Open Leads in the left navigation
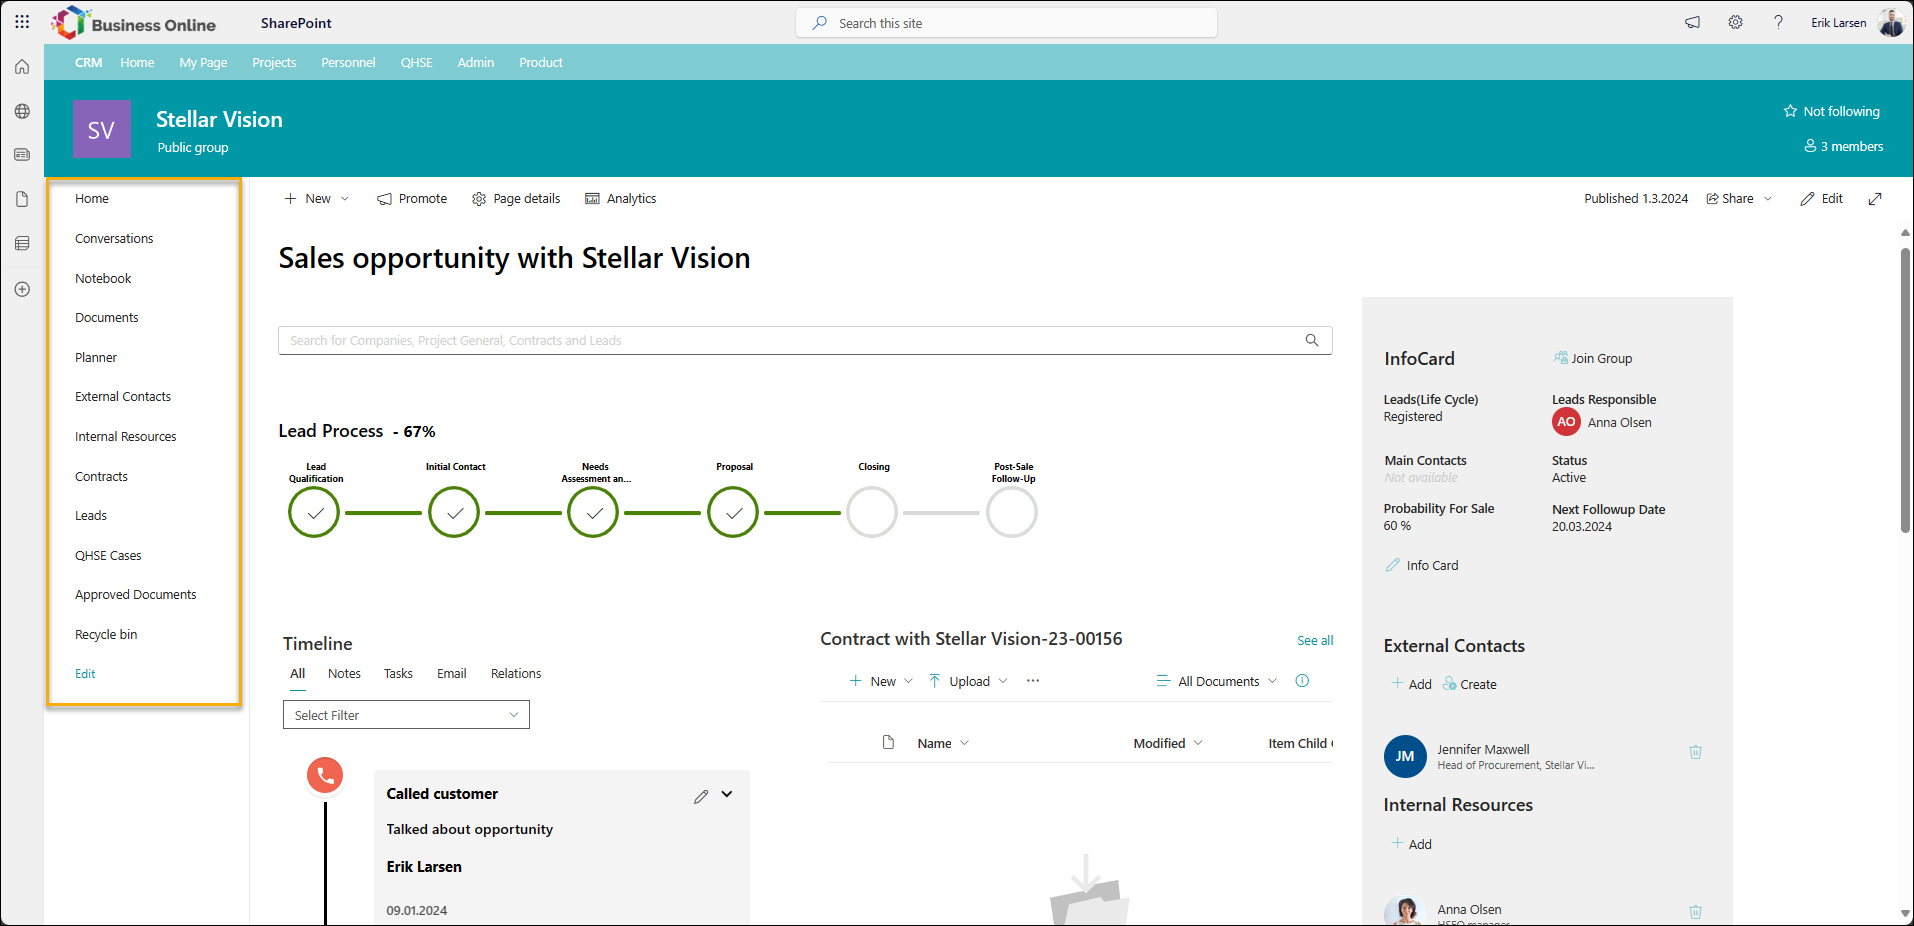 pyautogui.click(x=91, y=516)
